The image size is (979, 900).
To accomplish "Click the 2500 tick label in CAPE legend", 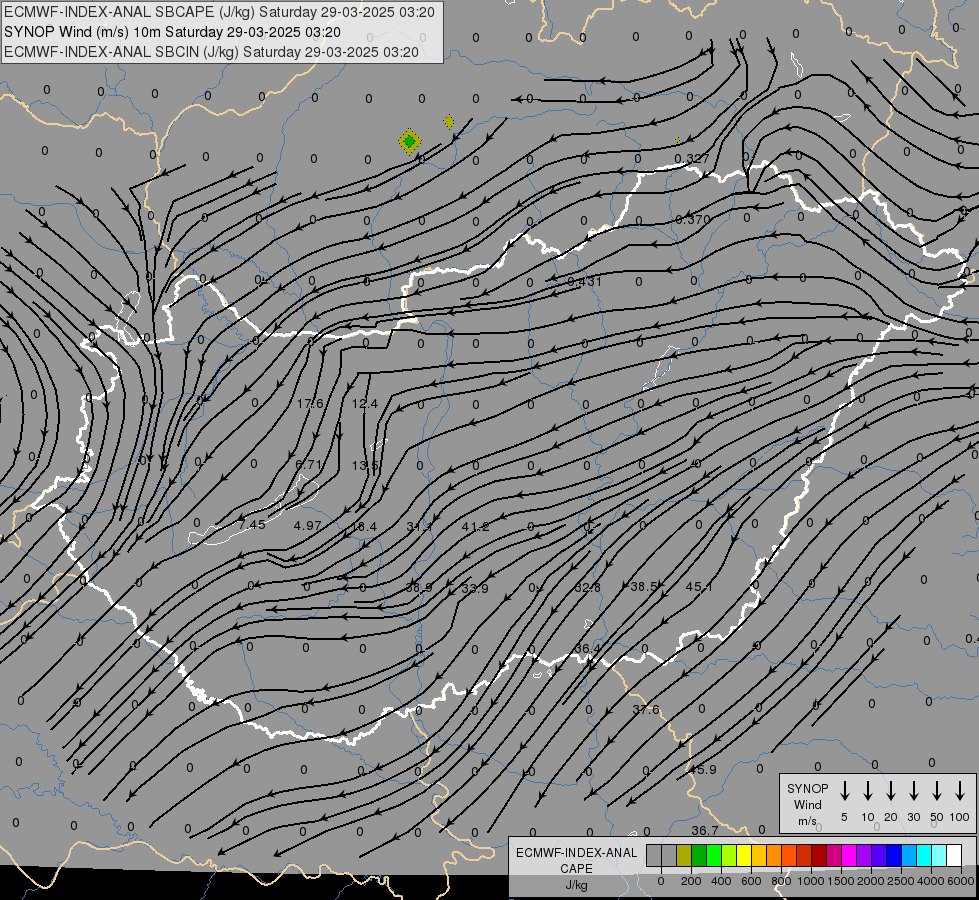I will pyautogui.click(x=900, y=881).
